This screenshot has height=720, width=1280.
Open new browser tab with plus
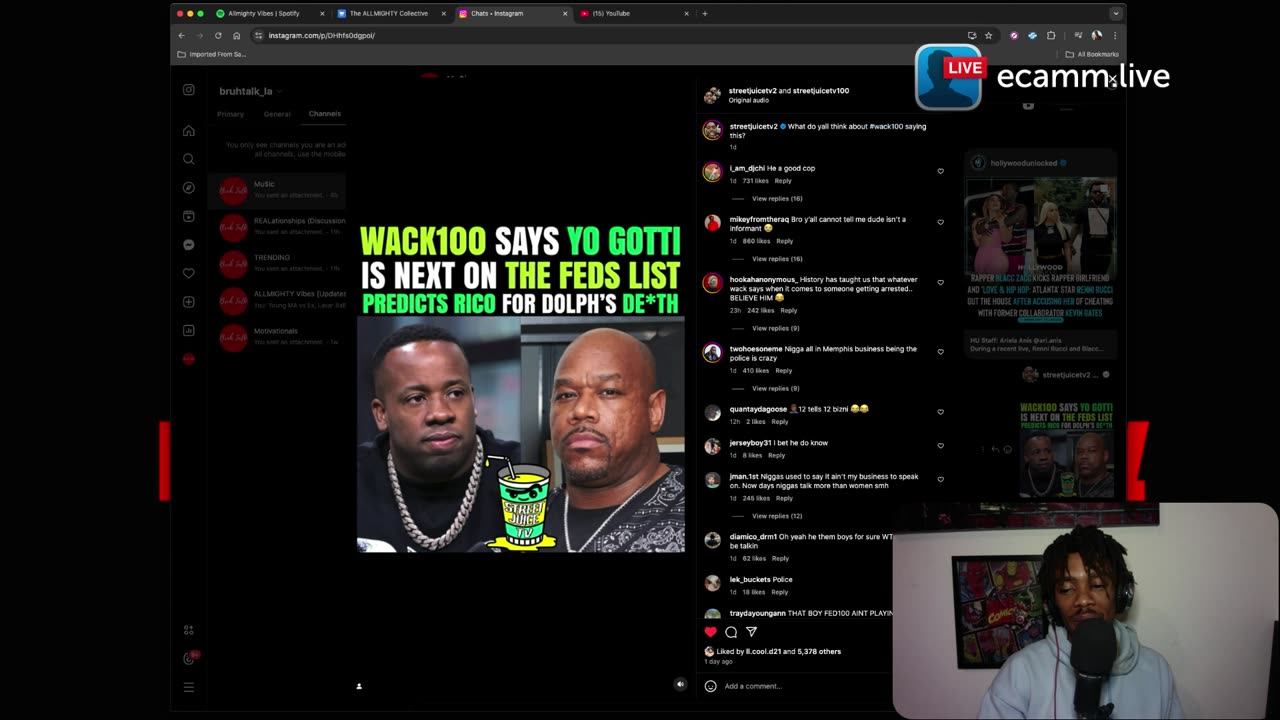(704, 13)
